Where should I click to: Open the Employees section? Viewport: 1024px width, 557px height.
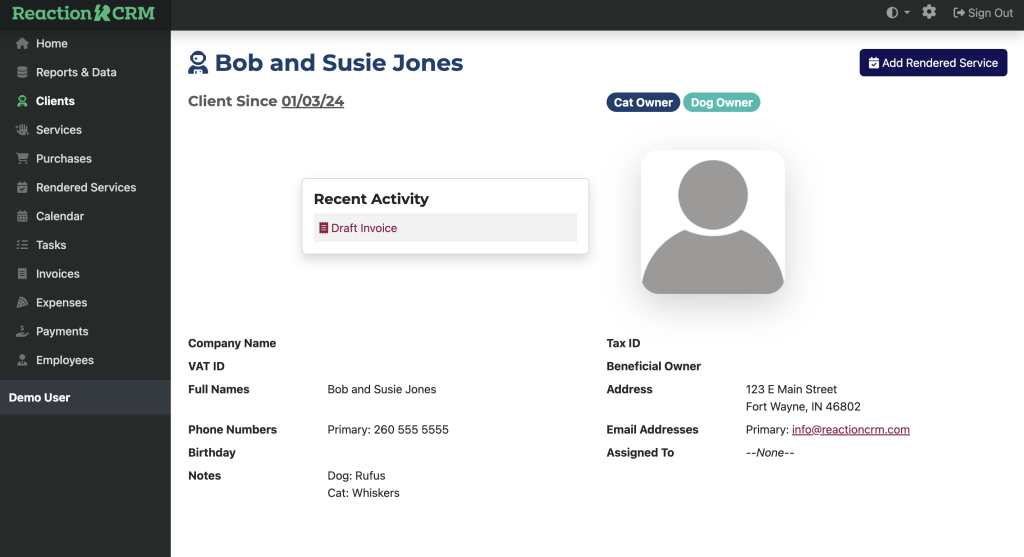(x=64, y=361)
